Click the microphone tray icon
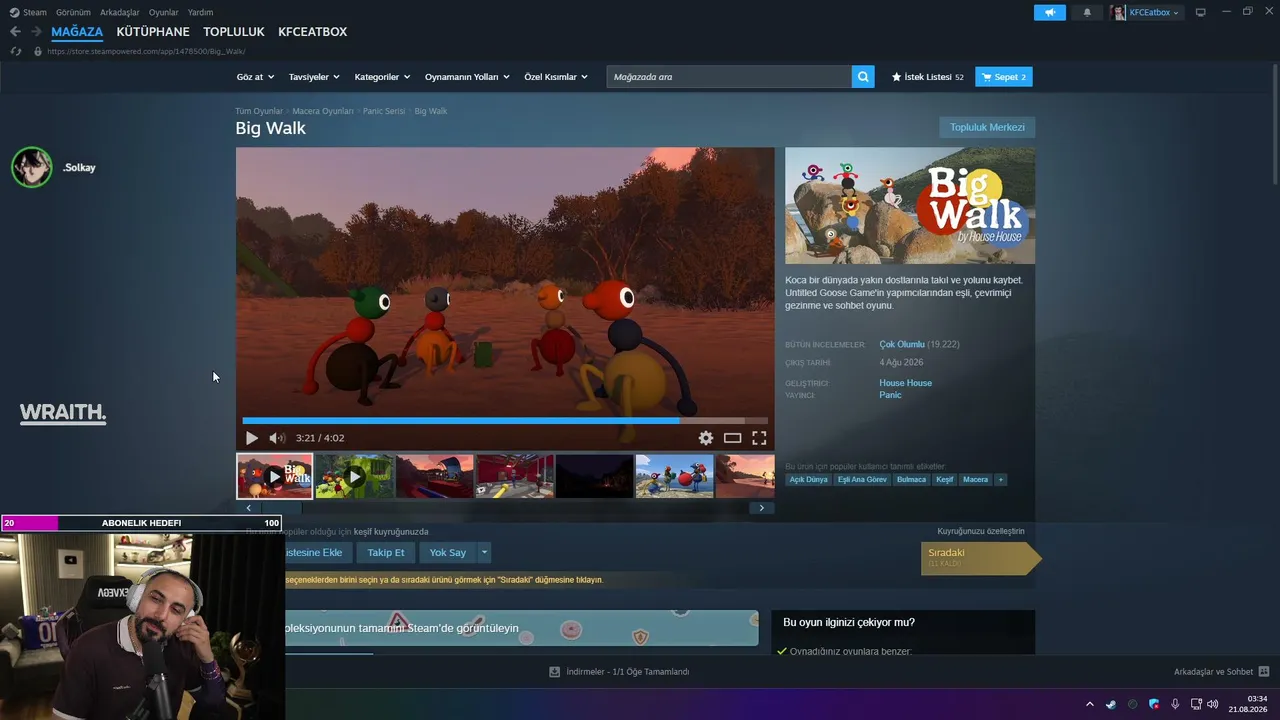 pos(1175,704)
